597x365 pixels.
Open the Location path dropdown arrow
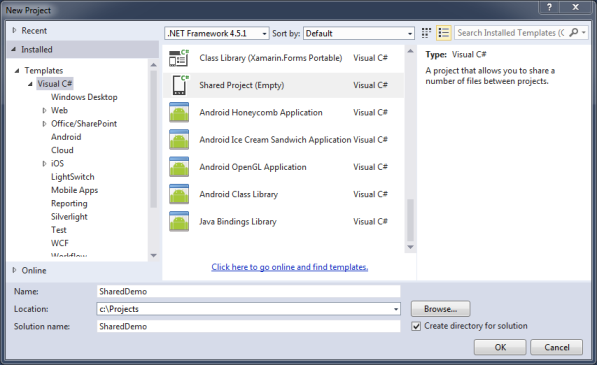[x=396, y=309]
